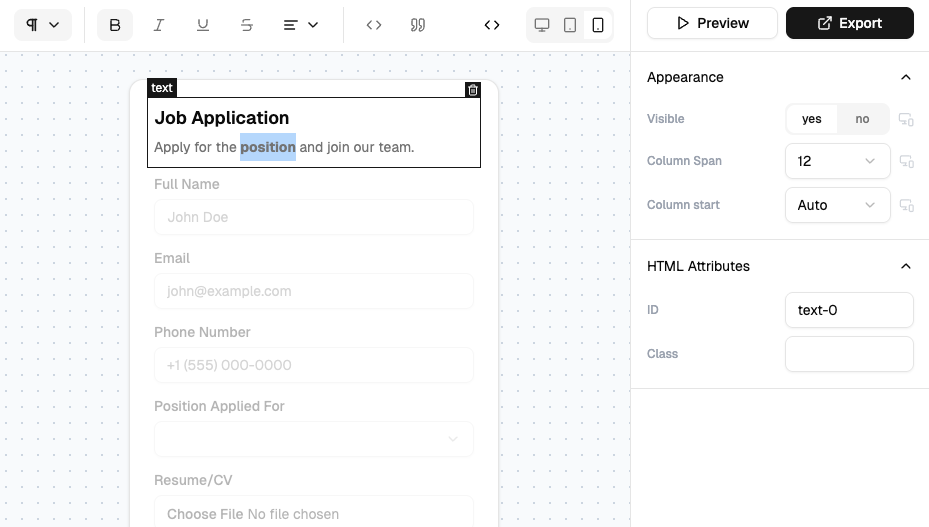This screenshot has height=527, width=929.
Task: Collapse the HTML Attributes section
Action: 905,266
